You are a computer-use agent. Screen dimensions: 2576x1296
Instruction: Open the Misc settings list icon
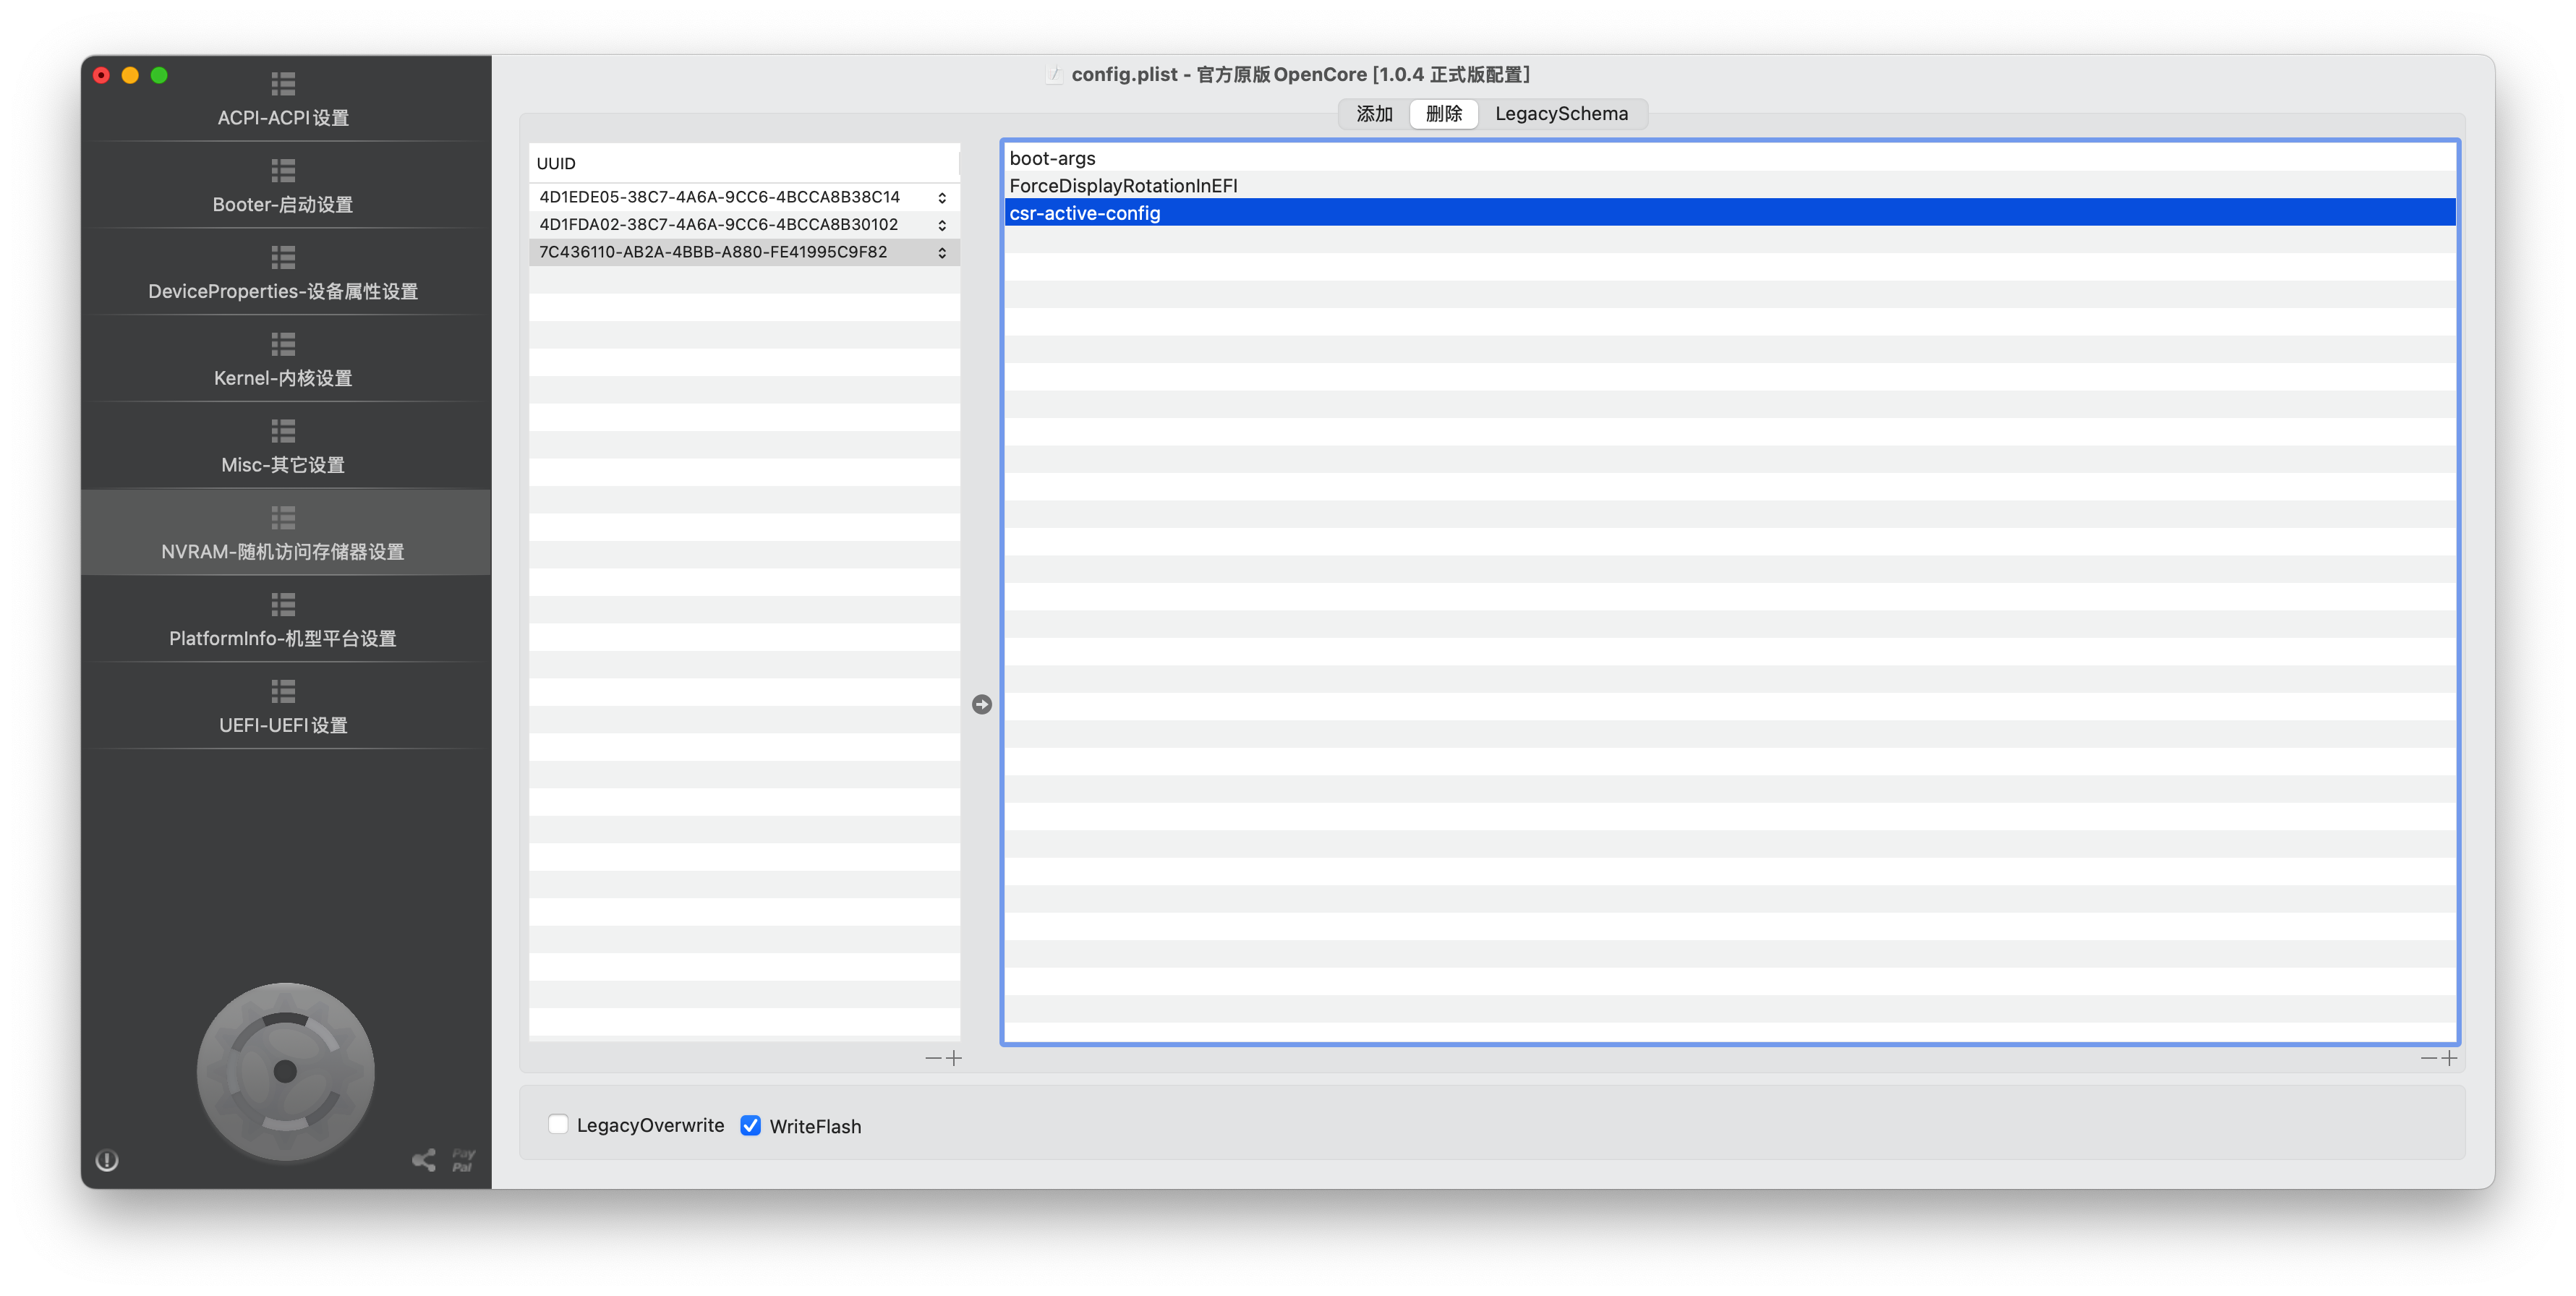pos(283,431)
